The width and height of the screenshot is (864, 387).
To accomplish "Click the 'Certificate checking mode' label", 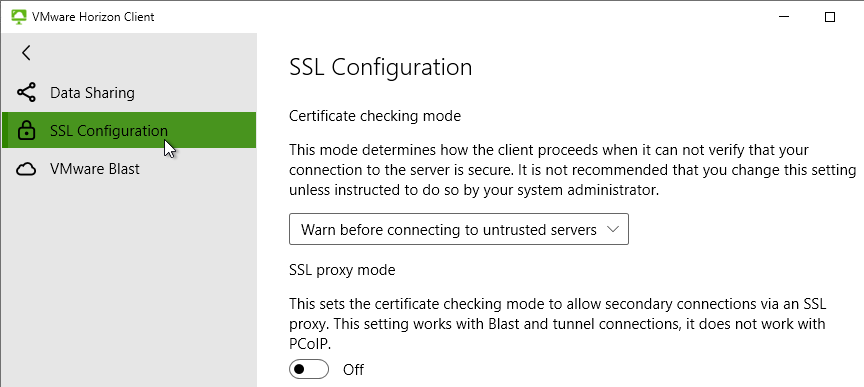I will (375, 116).
